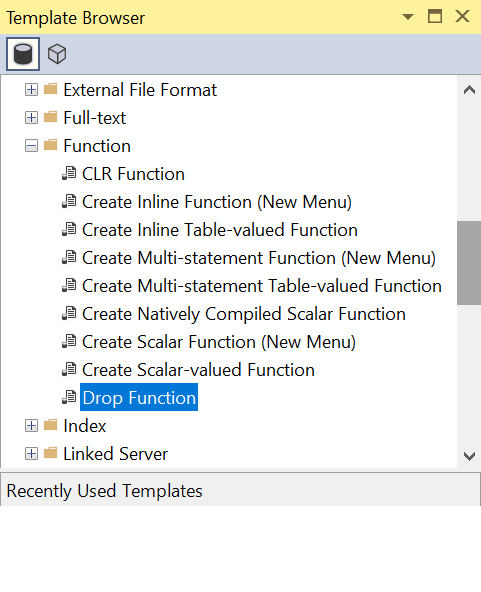Click the Drop Function template icon
481x592 pixels.
[69, 397]
